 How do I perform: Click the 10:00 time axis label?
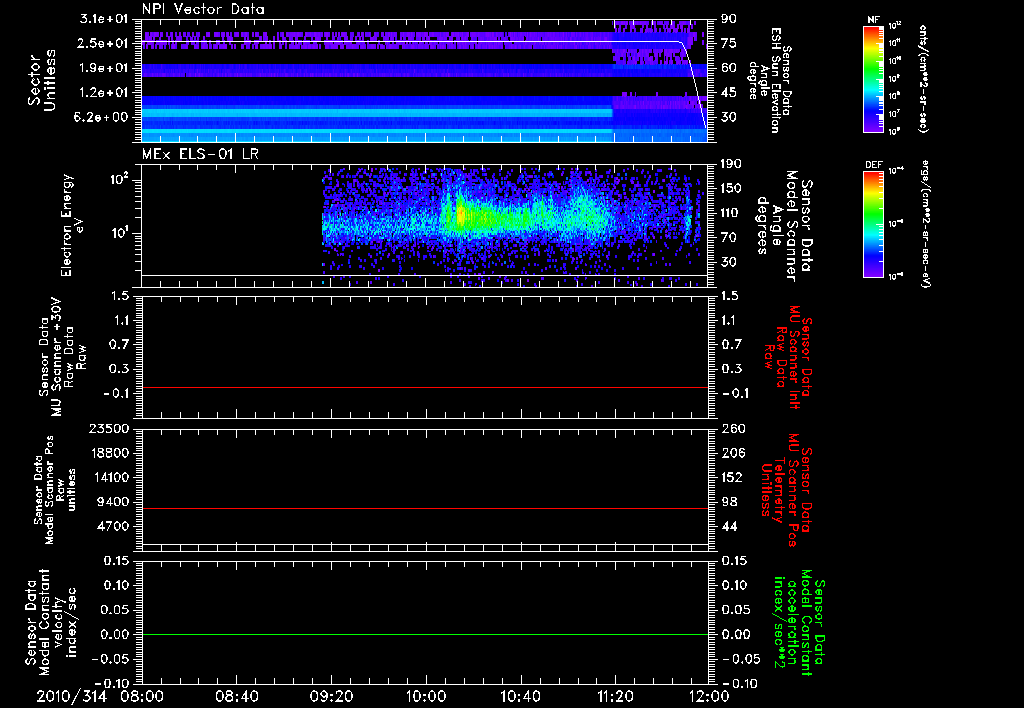426,696
